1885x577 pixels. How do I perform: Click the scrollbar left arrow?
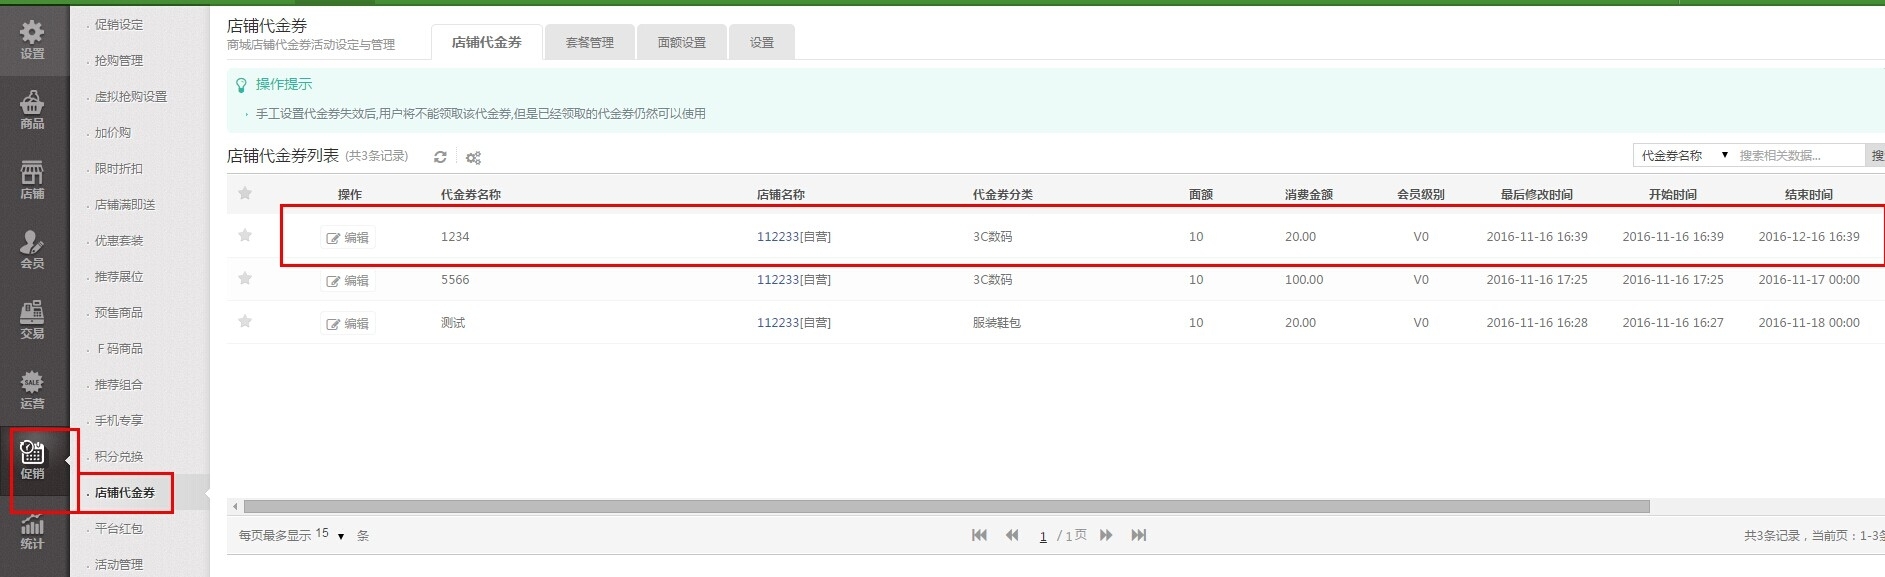click(x=236, y=507)
